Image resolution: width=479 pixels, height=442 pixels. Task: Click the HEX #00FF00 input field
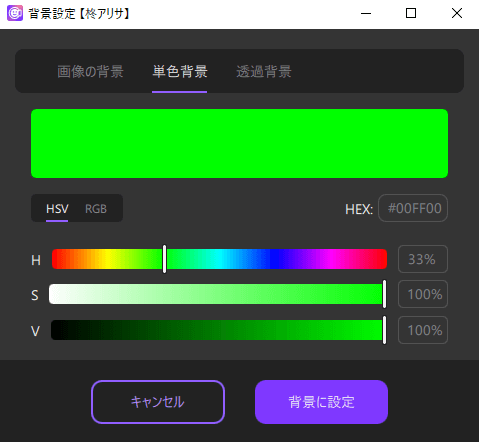pyautogui.click(x=413, y=208)
